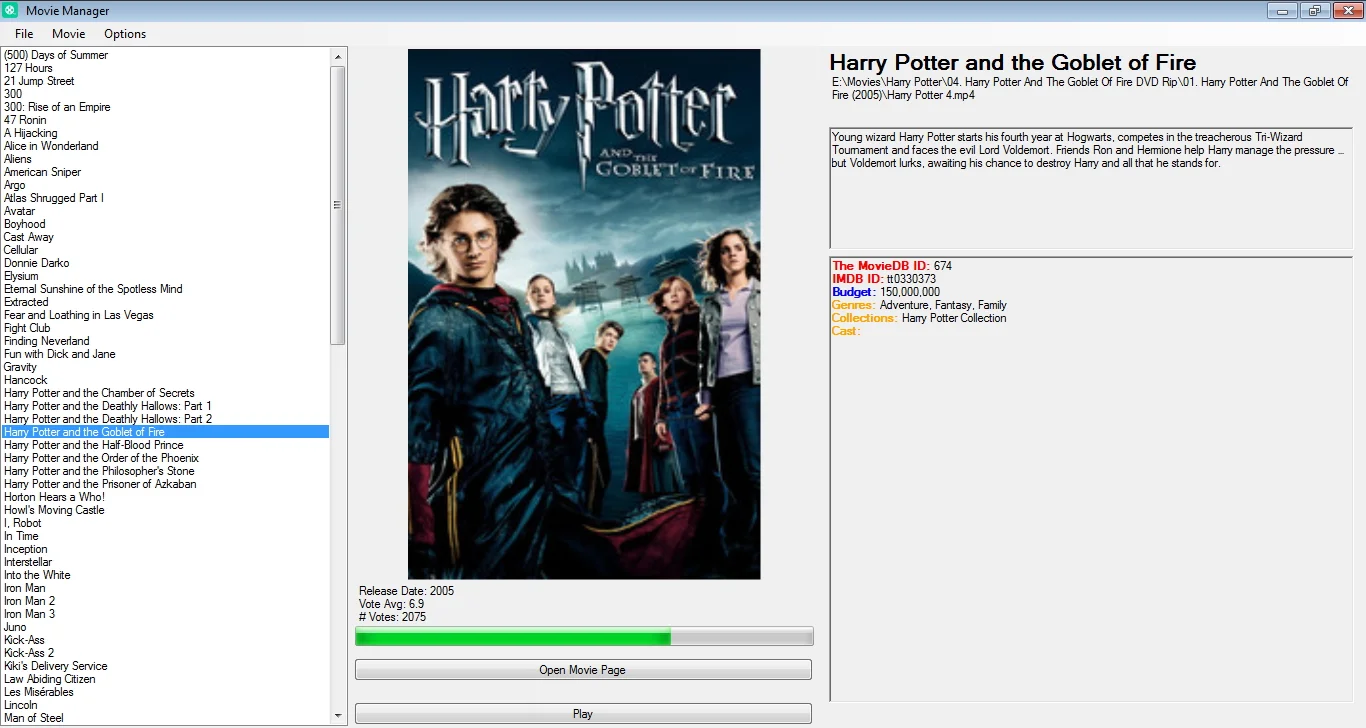Select "Kick-Ass 2" in movie list
The width and height of the screenshot is (1366, 728).
165,653
